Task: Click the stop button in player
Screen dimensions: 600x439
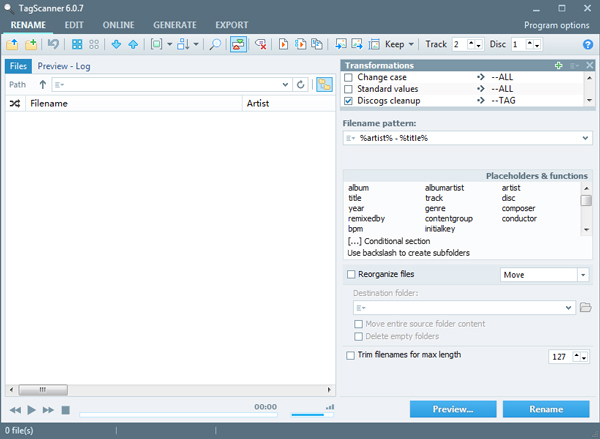Action: [x=65, y=410]
